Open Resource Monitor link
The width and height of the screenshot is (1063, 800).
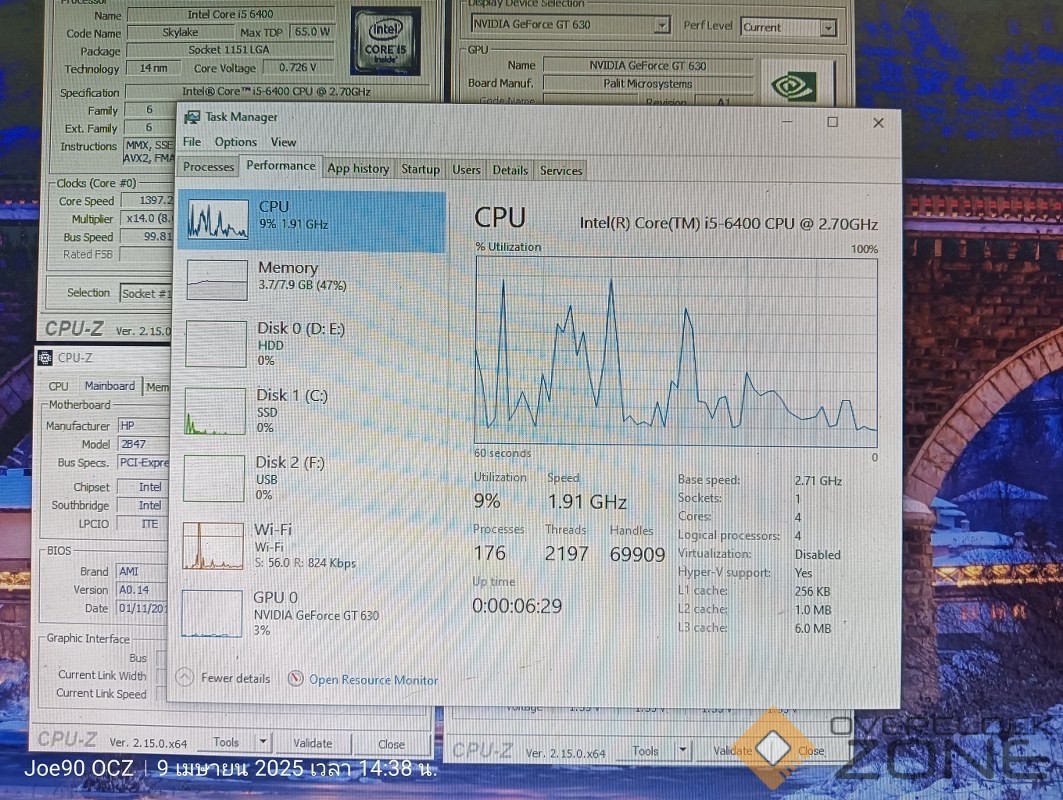click(x=374, y=680)
